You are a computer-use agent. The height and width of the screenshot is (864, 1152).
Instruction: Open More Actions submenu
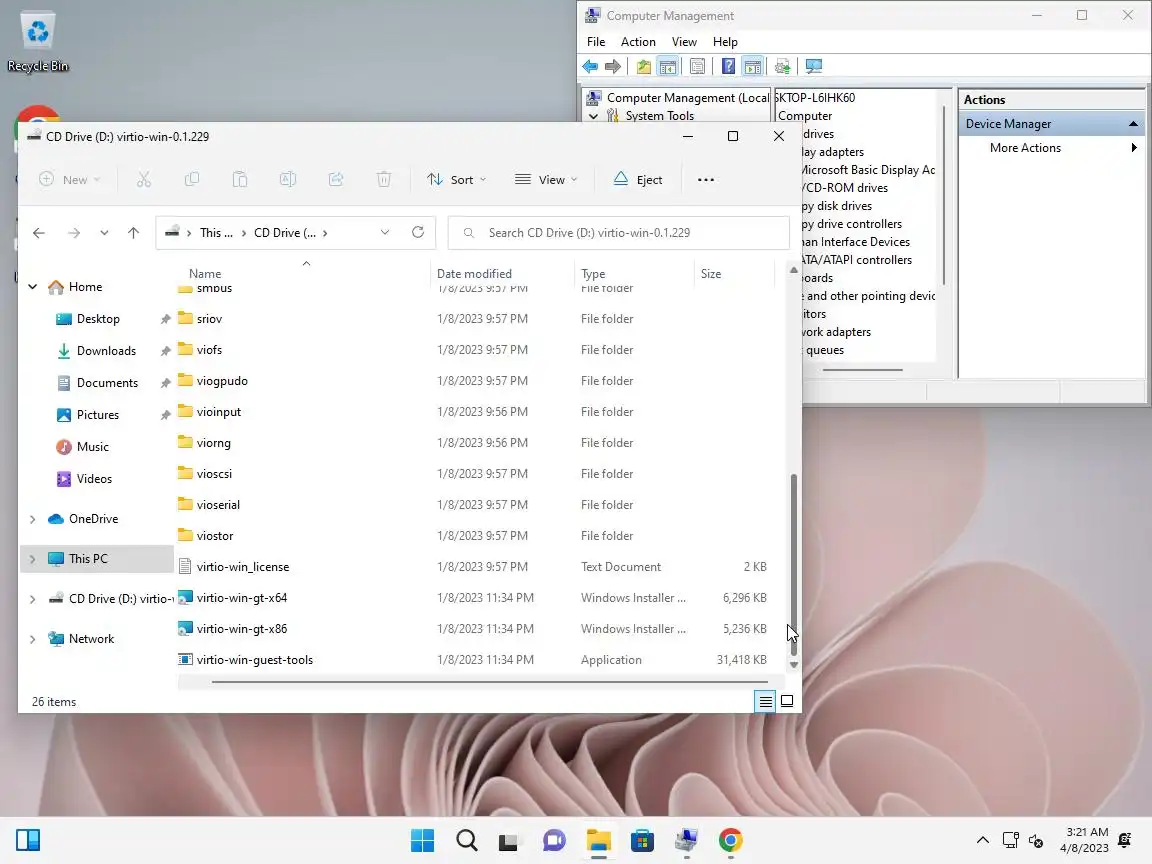point(1052,148)
